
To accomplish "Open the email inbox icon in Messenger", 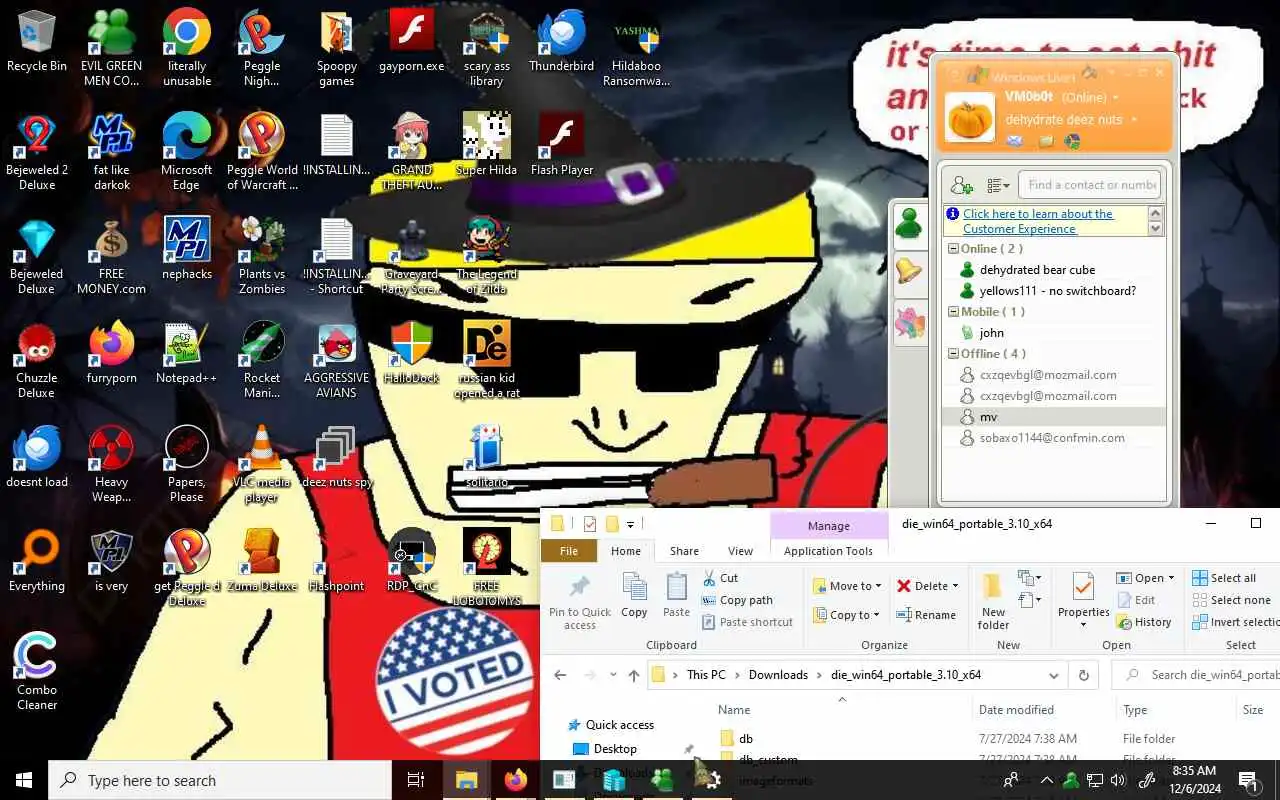I will (1015, 142).
